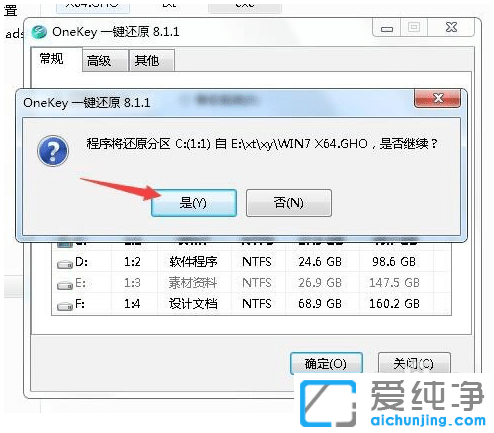Click the 98.6 GB value in D: row
Screen dimensions: 494x433
(x=394, y=262)
